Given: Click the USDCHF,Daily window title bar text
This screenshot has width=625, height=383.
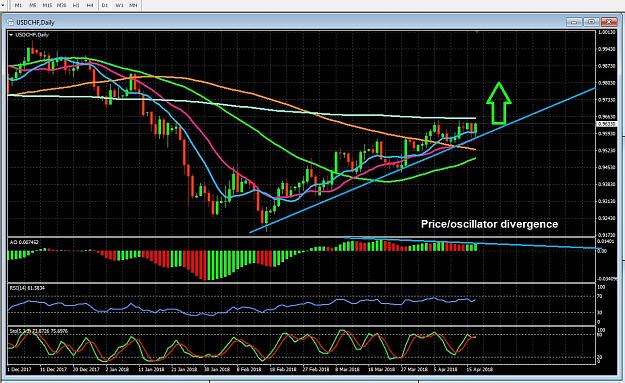Looking at the screenshot, I should click(35, 22).
